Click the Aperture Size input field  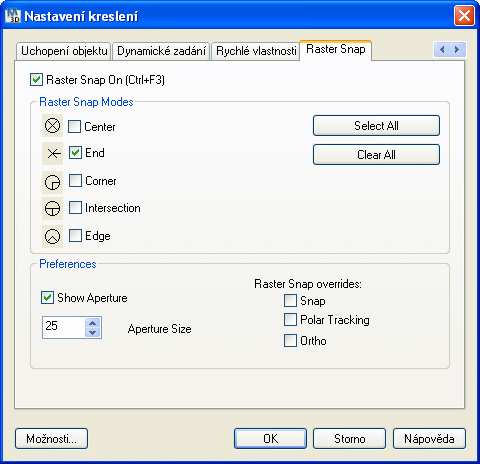click(64, 327)
